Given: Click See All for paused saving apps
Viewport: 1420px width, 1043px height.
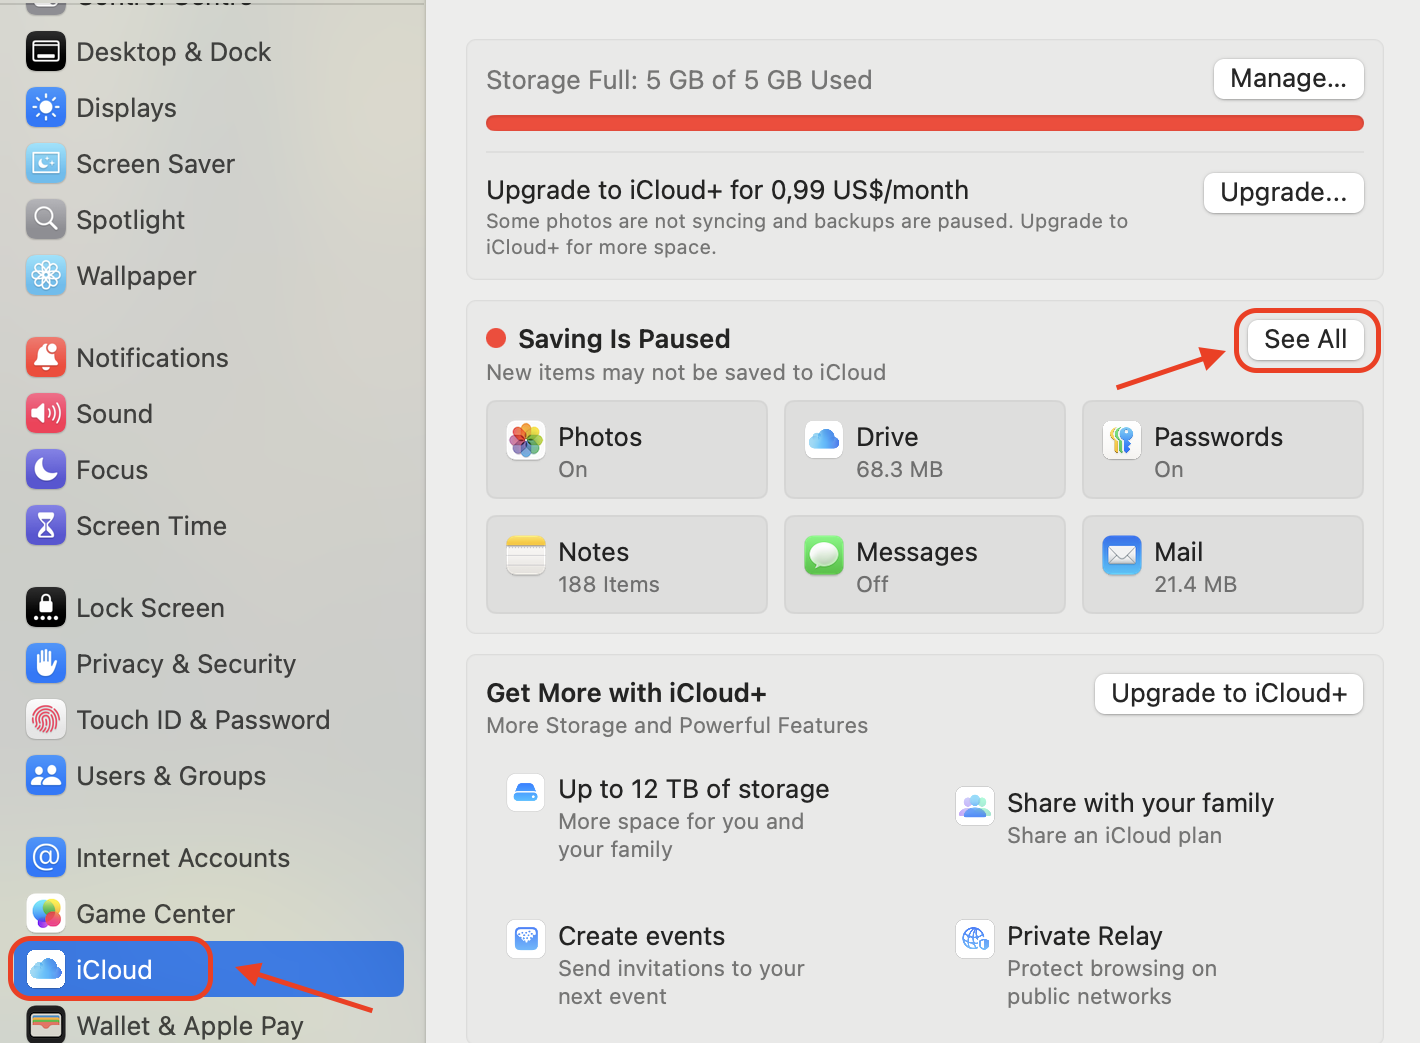Looking at the screenshot, I should [x=1305, y=339].
